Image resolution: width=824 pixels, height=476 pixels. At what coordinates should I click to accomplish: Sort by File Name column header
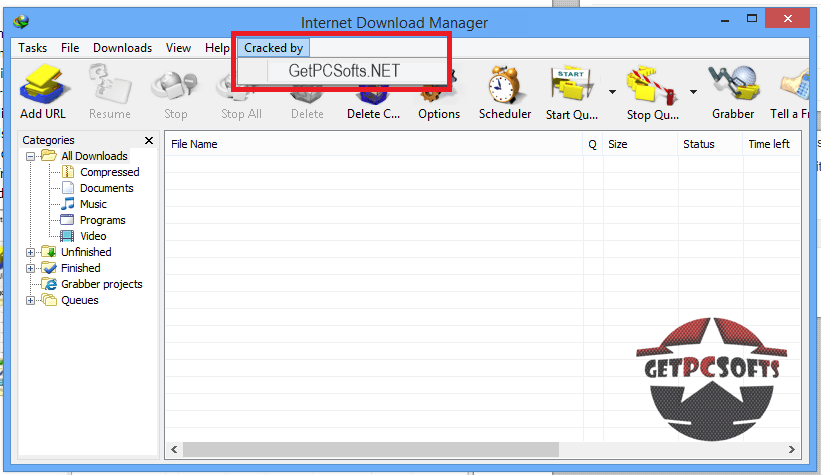[374, 144]
